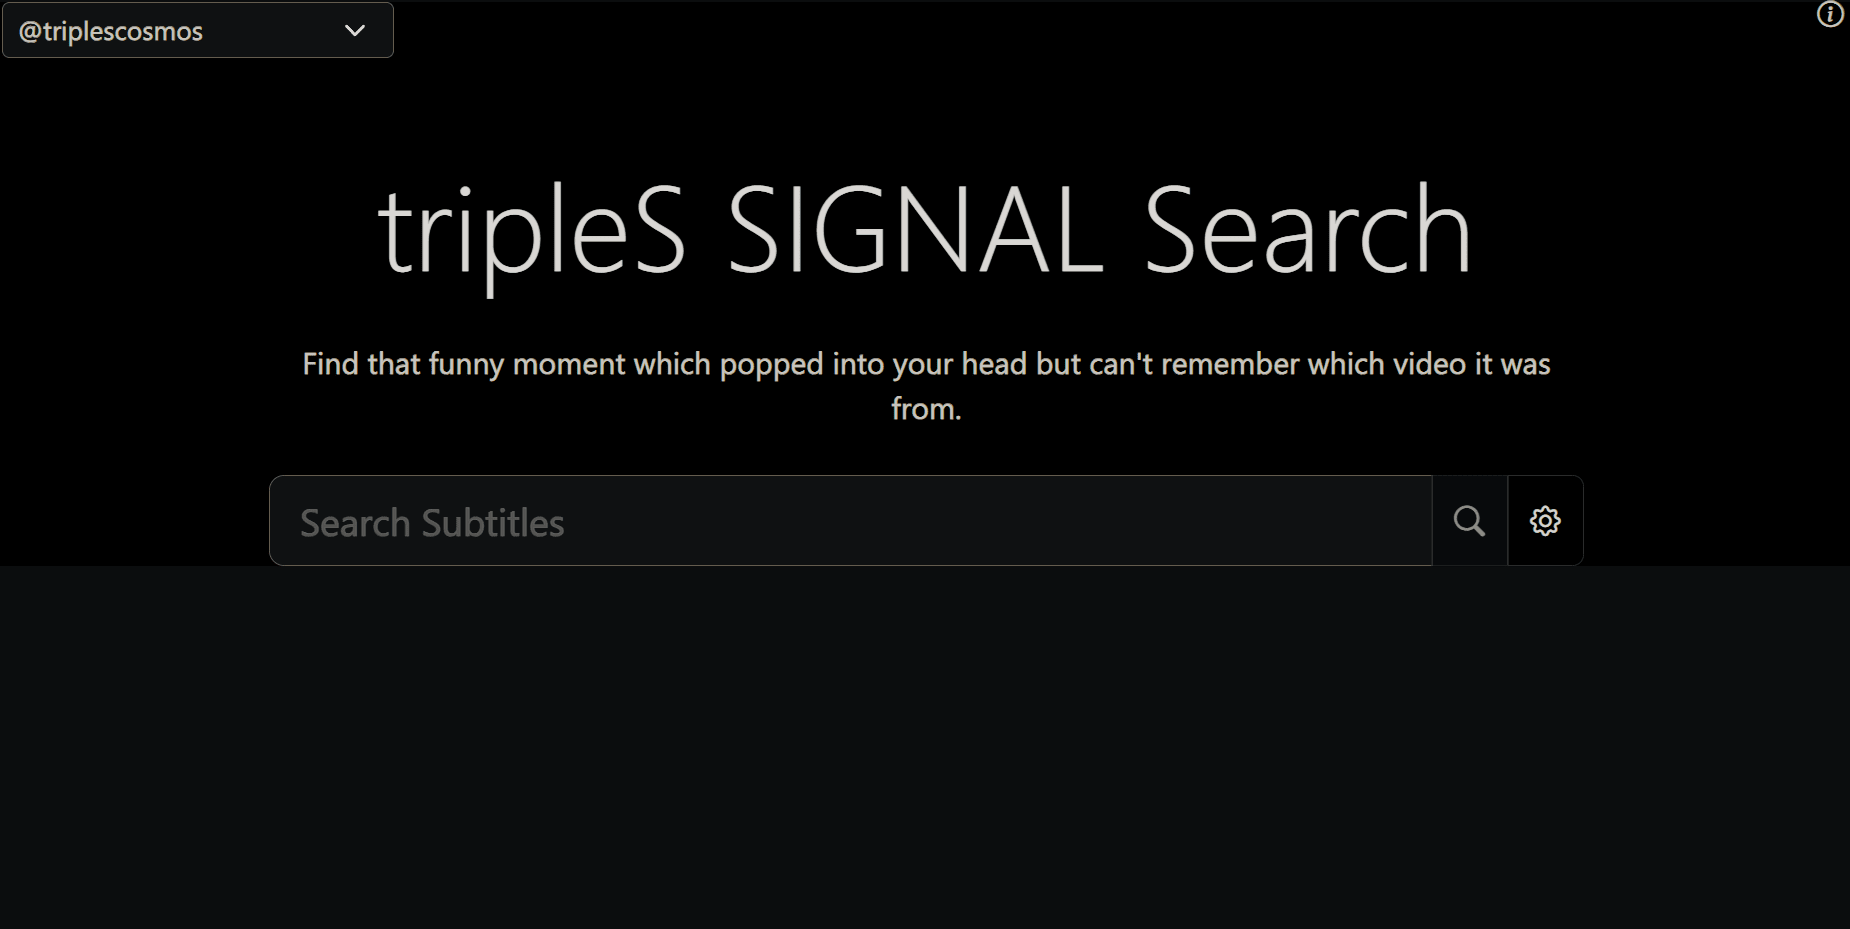Select the 'Find that funny moment' description text
1850x929 pixels.
[926, 386]
